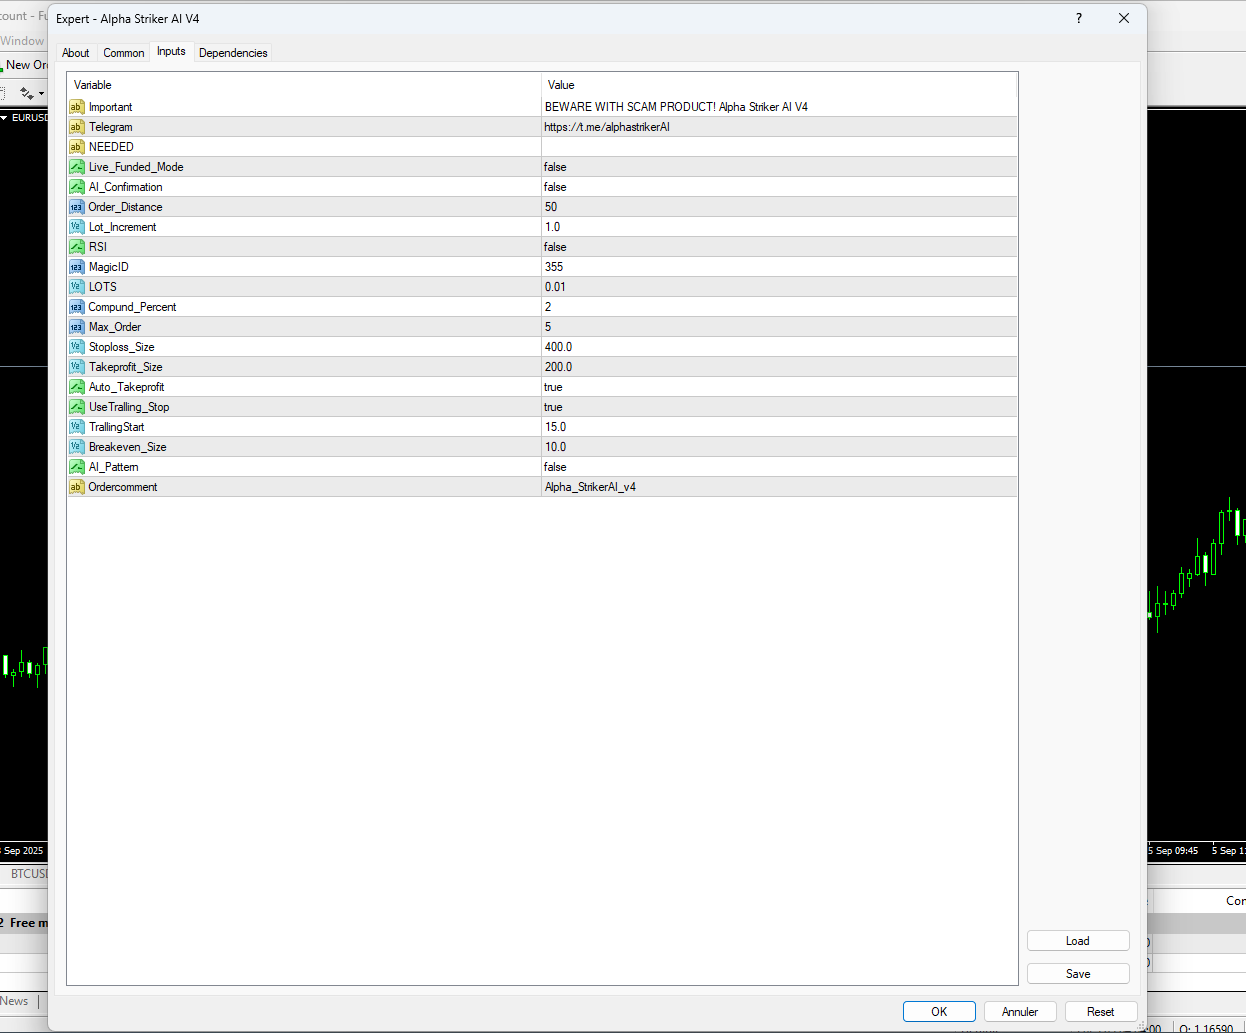The width and height of the screenshot is (1246, 1033).
Task: Click the double type icon beside Lot_Increment
Action: click(76, 227)
